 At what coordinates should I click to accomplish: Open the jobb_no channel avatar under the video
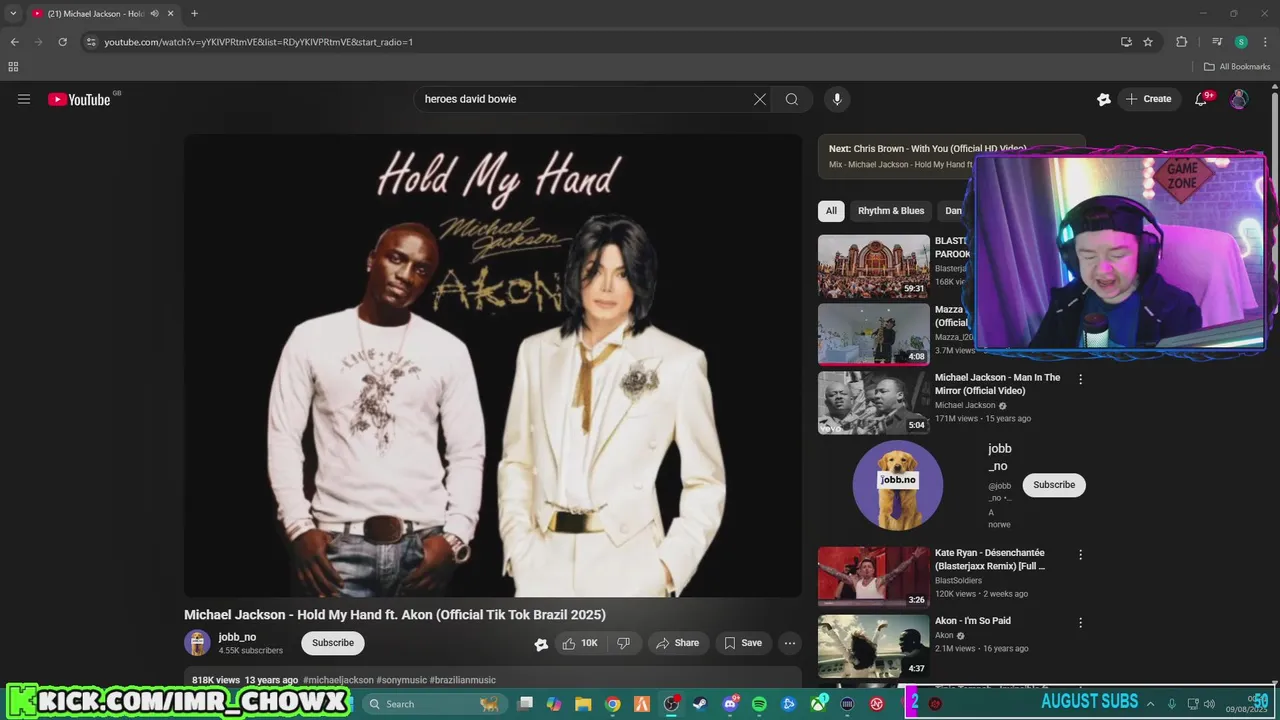click(197, 643)
